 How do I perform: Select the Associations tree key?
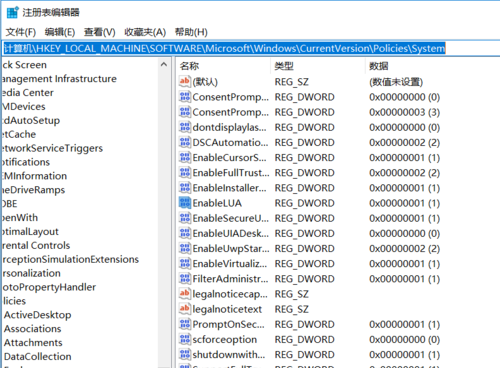tap(33, 329)
